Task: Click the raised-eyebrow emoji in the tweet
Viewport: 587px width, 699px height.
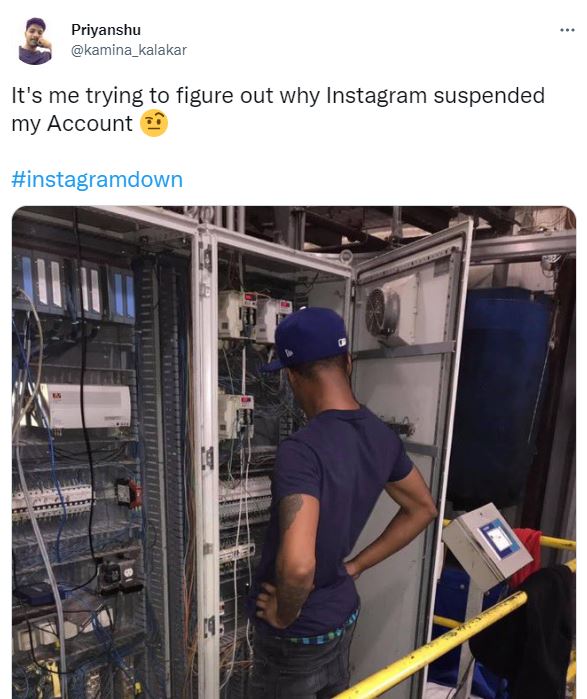Action: [x=154, y=123]
